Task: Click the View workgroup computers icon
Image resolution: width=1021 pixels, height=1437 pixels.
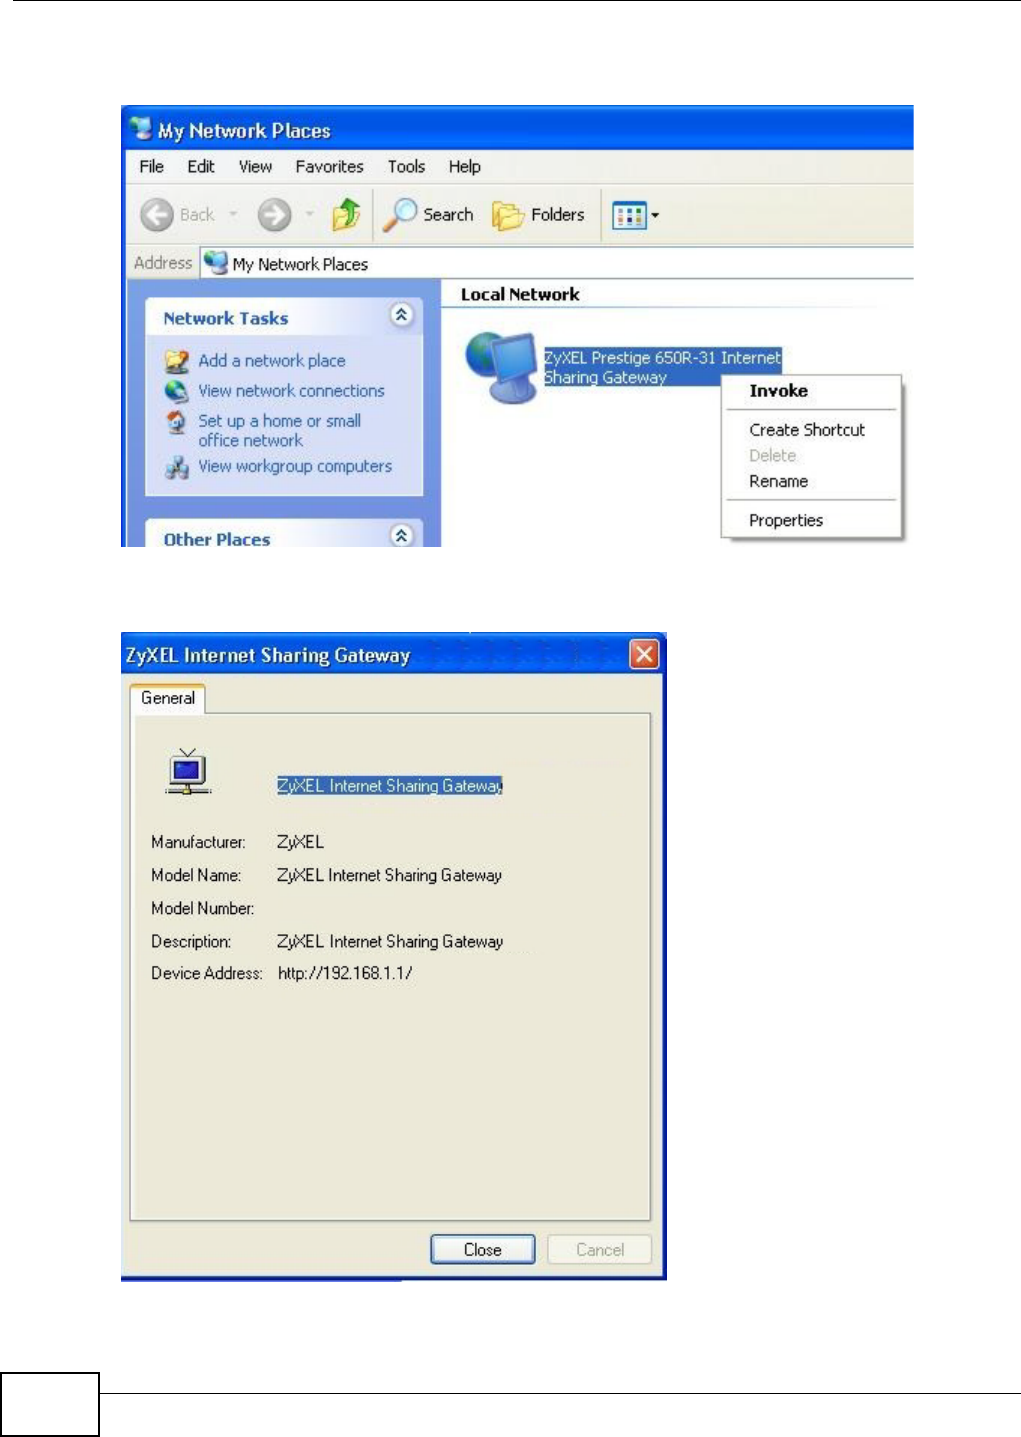Action: tap(177, 467)
